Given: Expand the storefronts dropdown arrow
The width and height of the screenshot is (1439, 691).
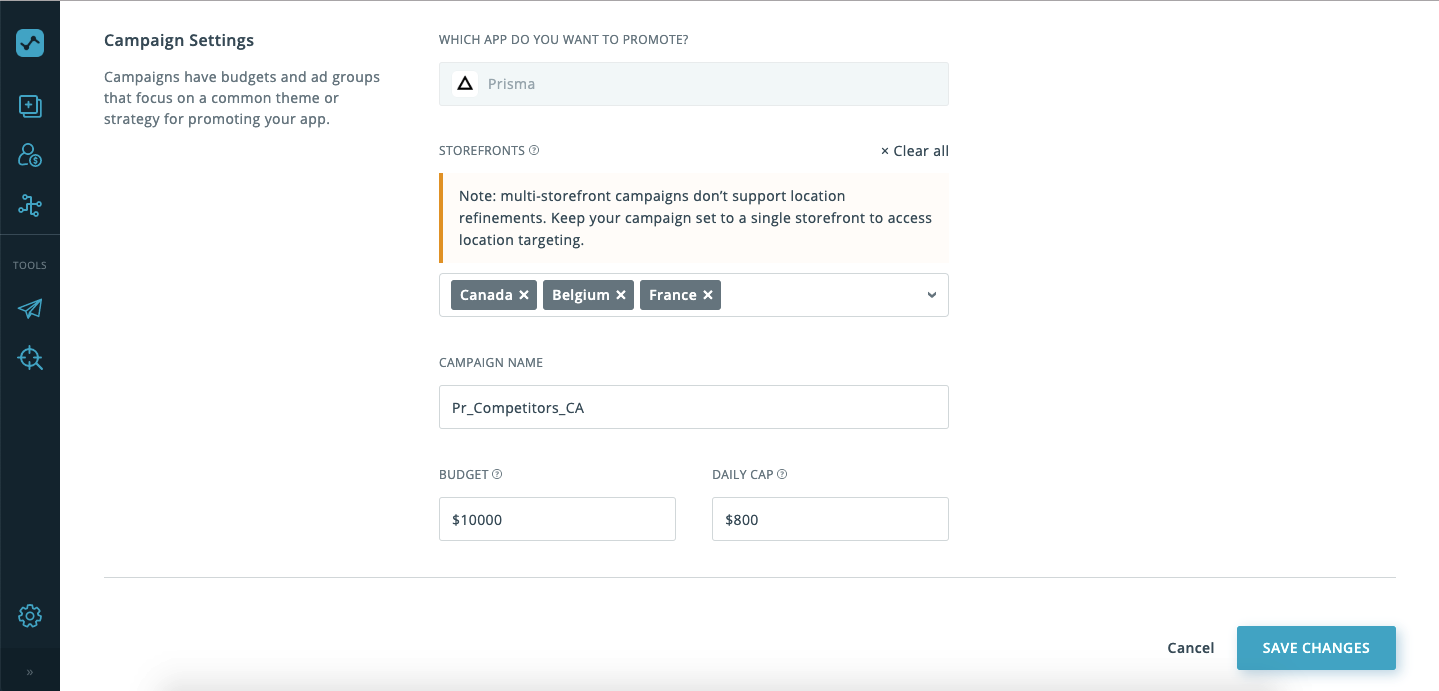Looking at the screenshot, I should [931, 295].
